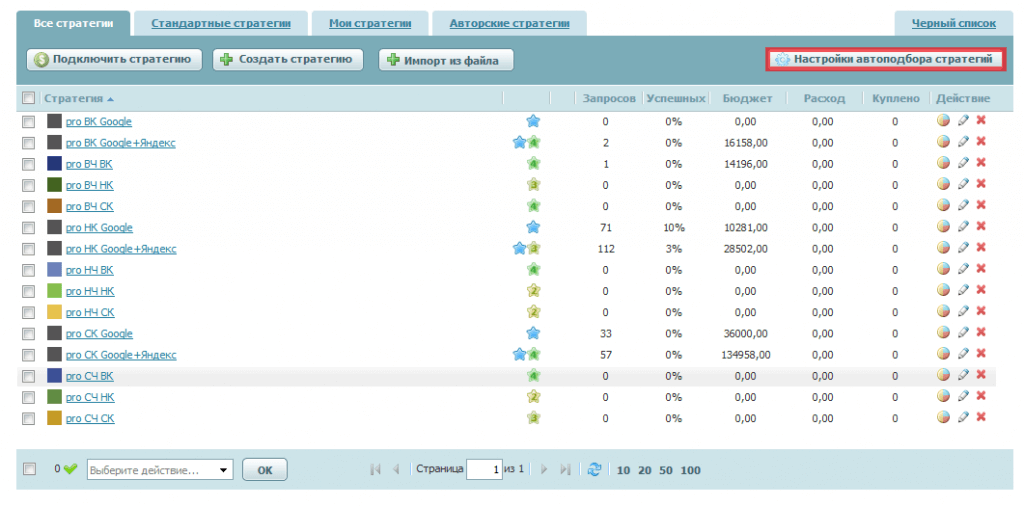Edit pro ВК Google+Яндекс with pencil icon

tap(963, 142)
